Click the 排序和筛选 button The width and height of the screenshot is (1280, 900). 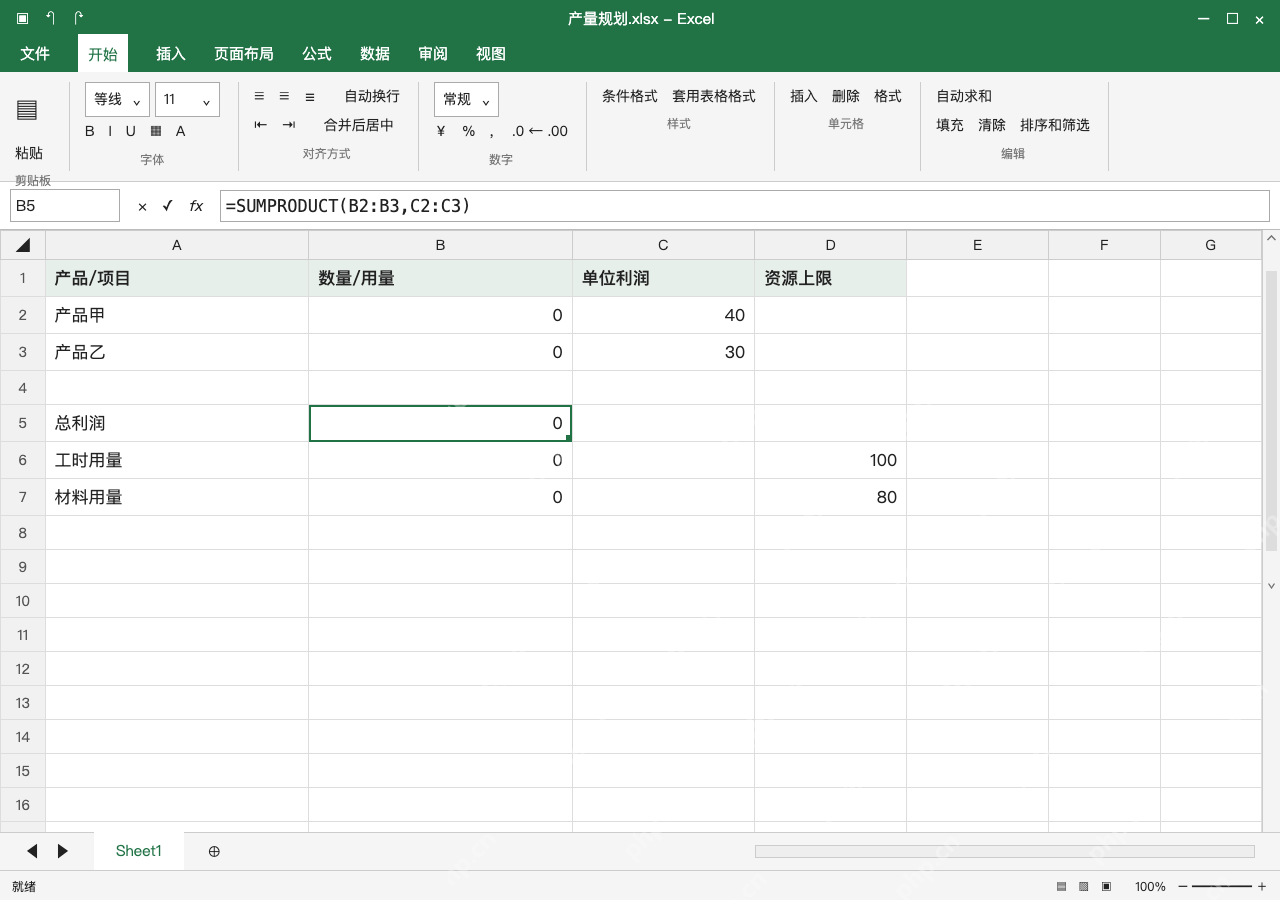pos(1055,125)
